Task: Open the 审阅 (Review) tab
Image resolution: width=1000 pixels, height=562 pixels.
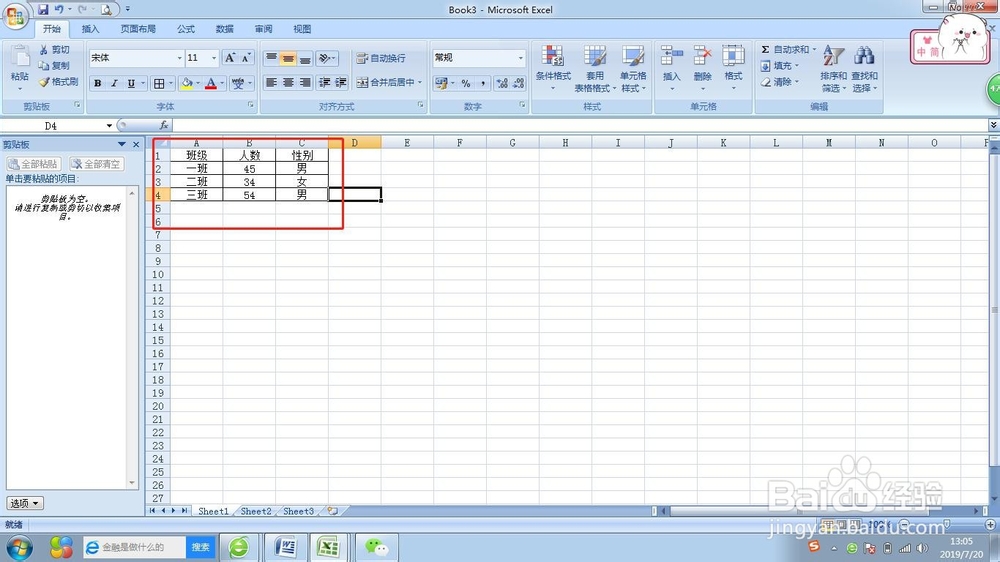Action: 263,29
